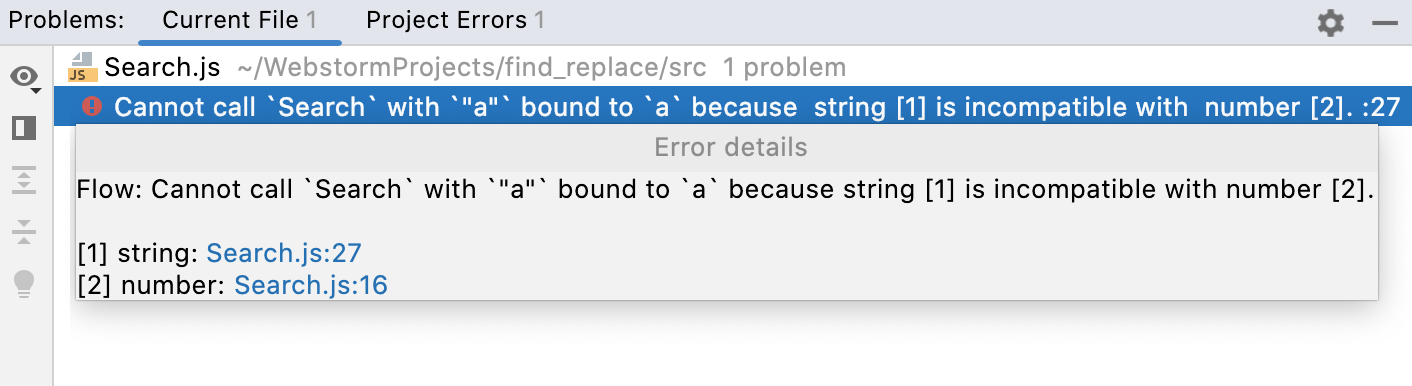Click the Flow error description text

727,190
